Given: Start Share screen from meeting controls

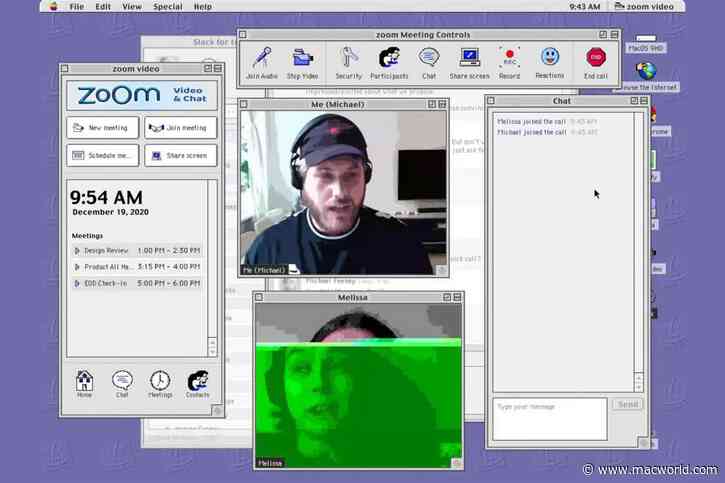Looking at the screenshot, I should point(469,58).
